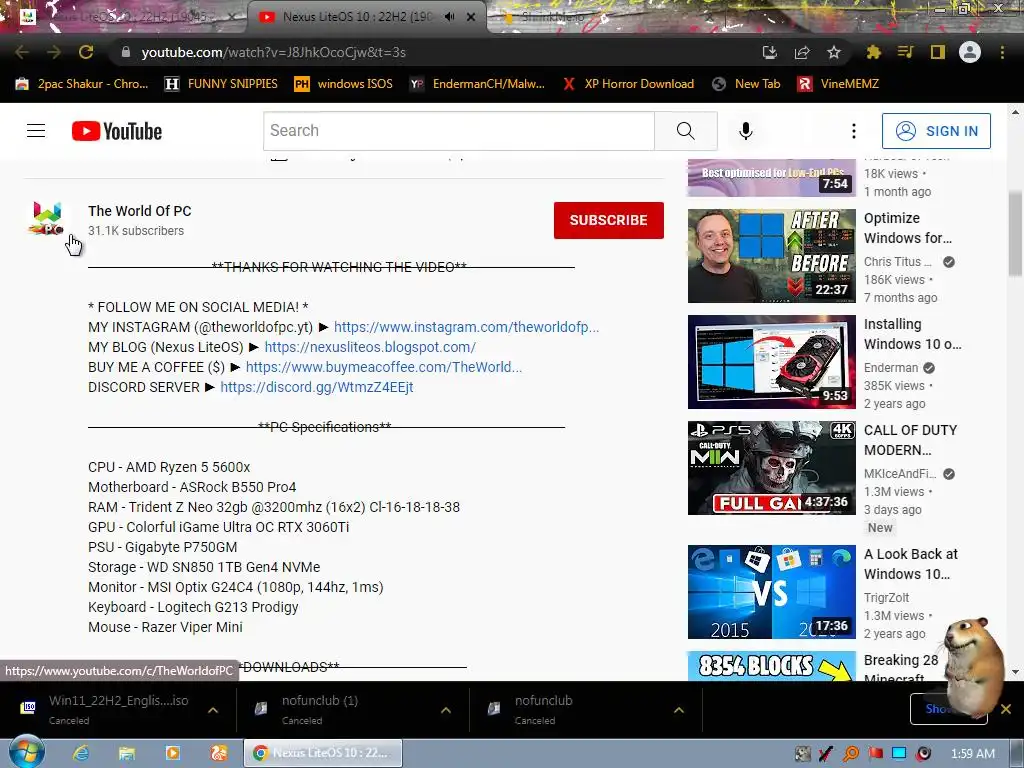Open Call of Duty Modern video thumbnail
Viewport: 1024px width, 768px height.
click(x=771, y=468)
